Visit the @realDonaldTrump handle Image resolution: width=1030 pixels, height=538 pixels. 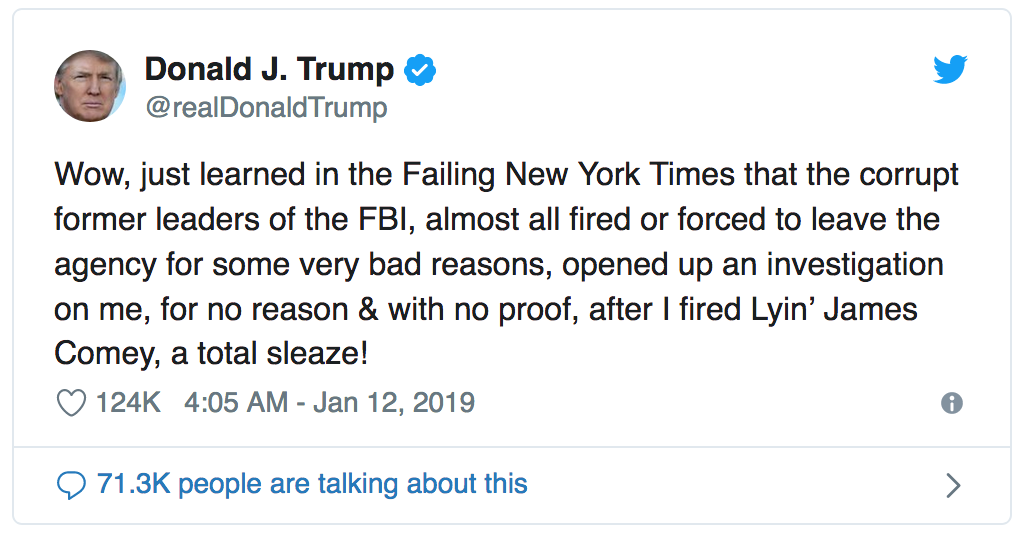[x=266, y=108]
